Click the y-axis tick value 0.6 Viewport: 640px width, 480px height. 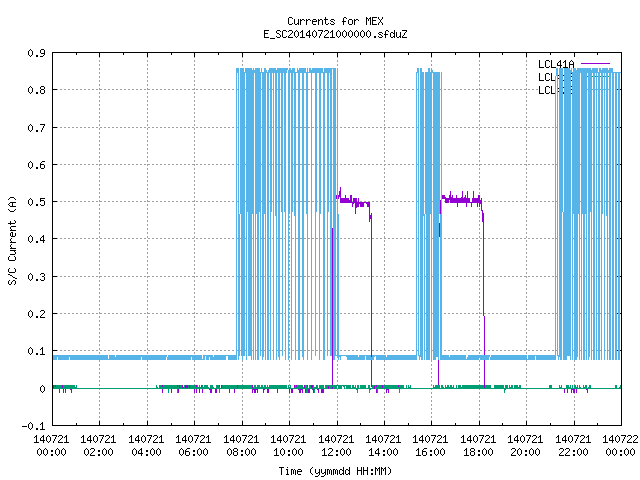pos(37,165)
